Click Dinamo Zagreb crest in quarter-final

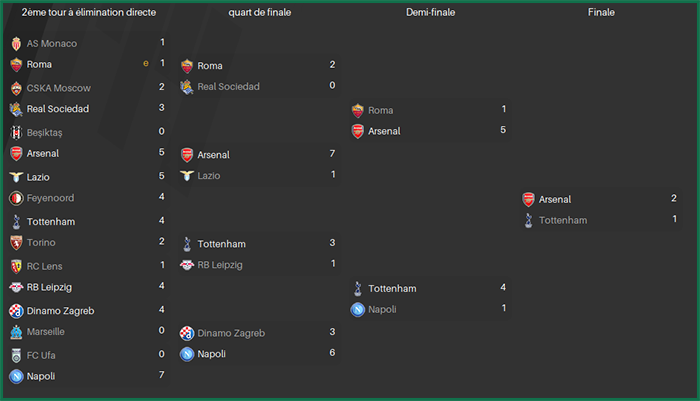coord(187,333)
